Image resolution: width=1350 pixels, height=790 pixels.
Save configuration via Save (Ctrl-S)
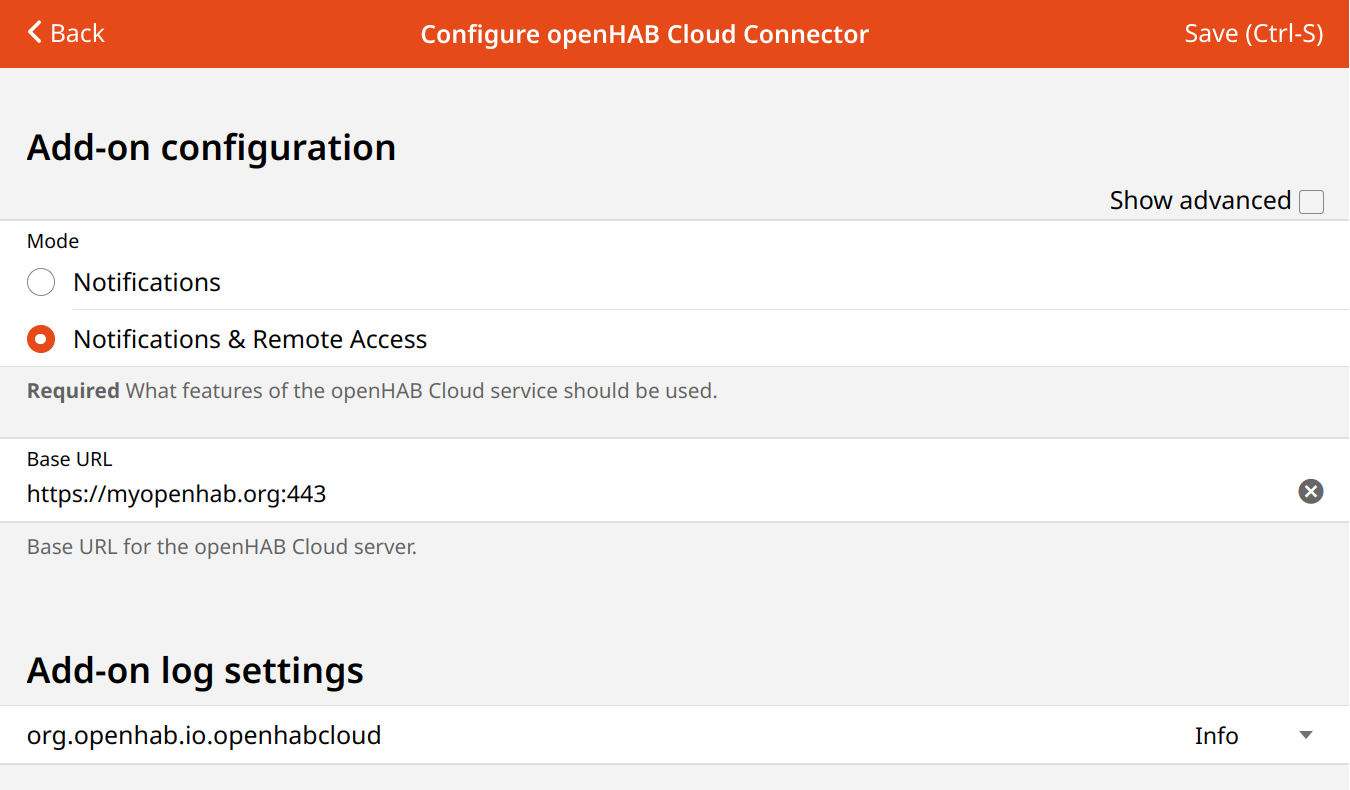(x=1253, y=33)
